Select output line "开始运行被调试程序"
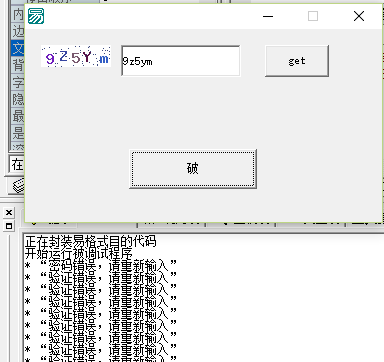384x362 pixels. click(78, 253)
